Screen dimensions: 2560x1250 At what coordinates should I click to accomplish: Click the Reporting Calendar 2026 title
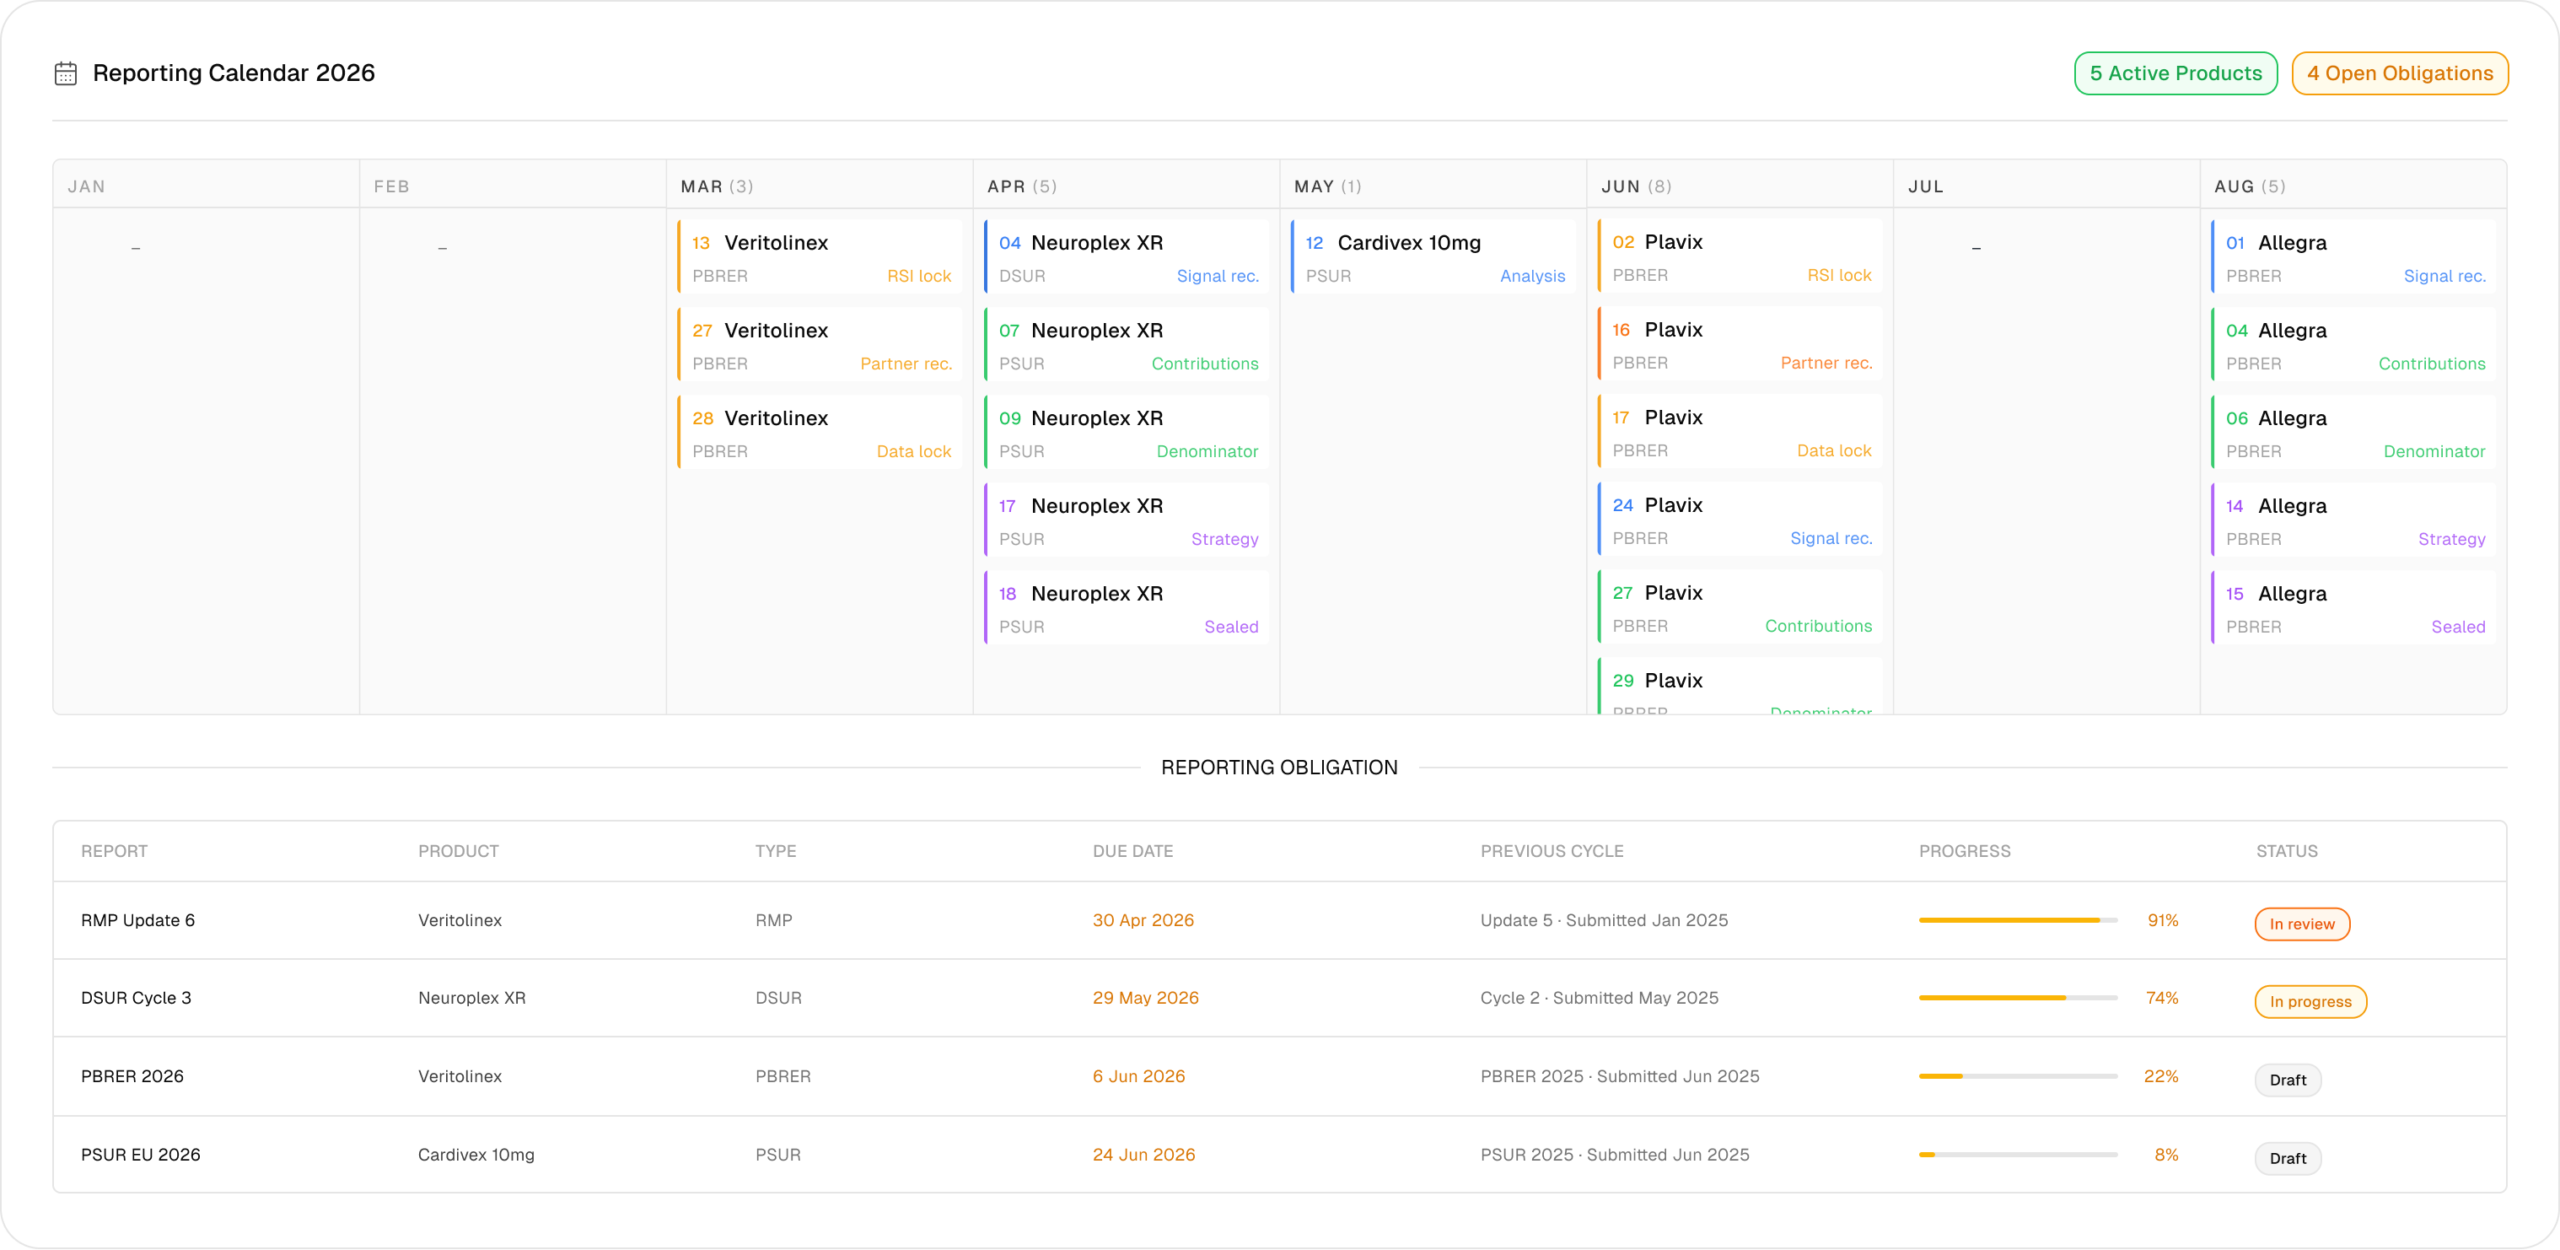[233, 73]
